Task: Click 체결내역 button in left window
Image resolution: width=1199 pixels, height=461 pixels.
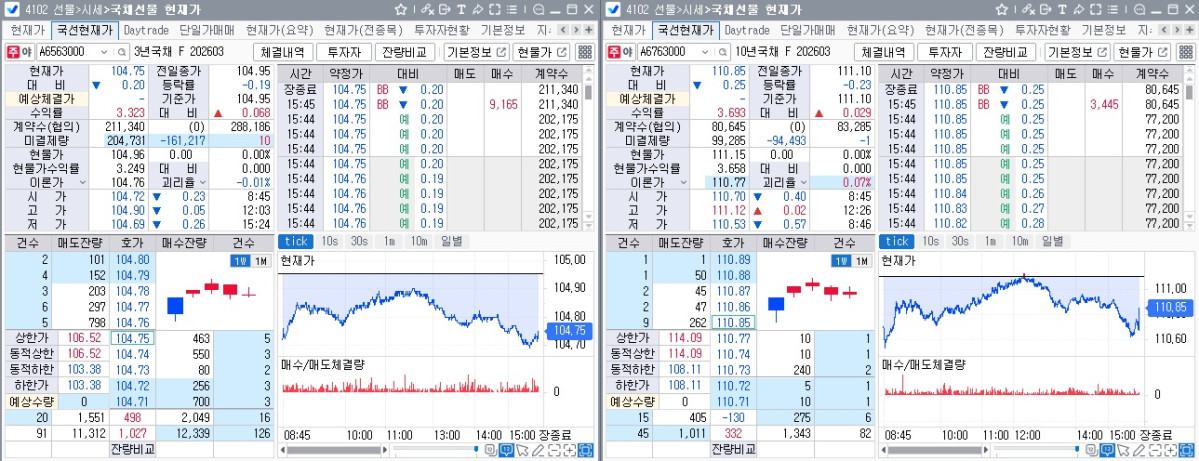Action: (283, 52)
